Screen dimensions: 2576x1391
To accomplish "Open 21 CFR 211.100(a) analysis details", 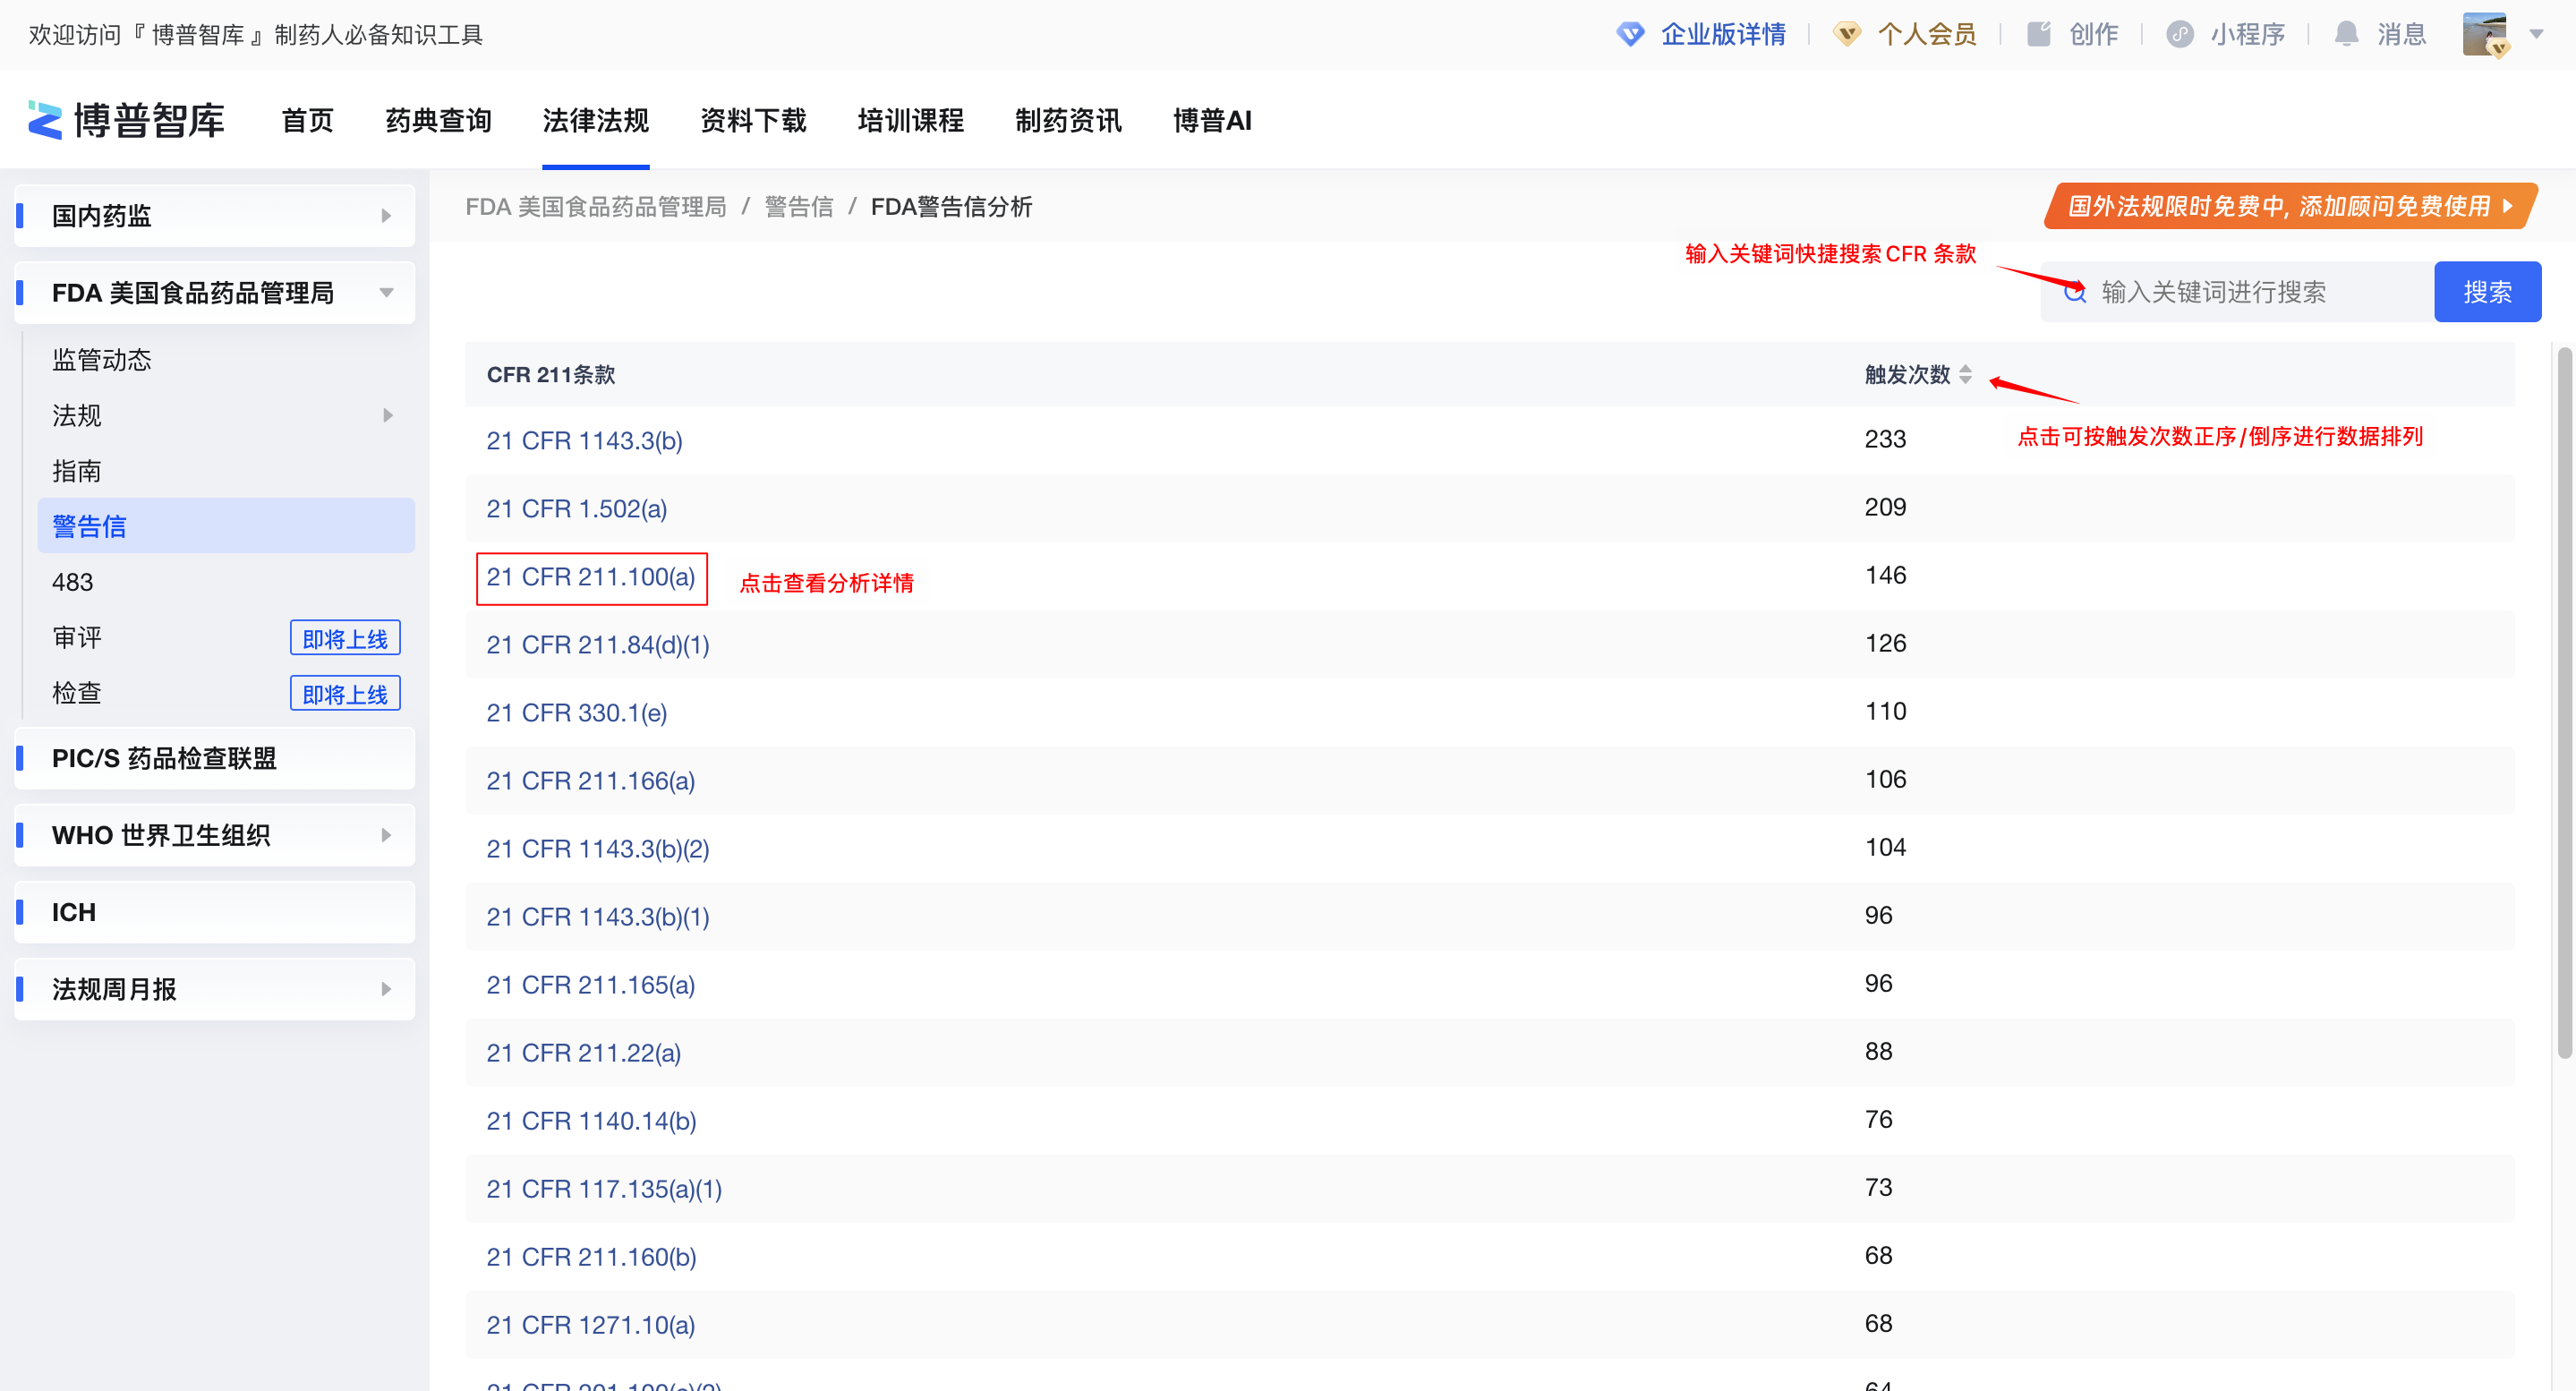I will 590,576.
